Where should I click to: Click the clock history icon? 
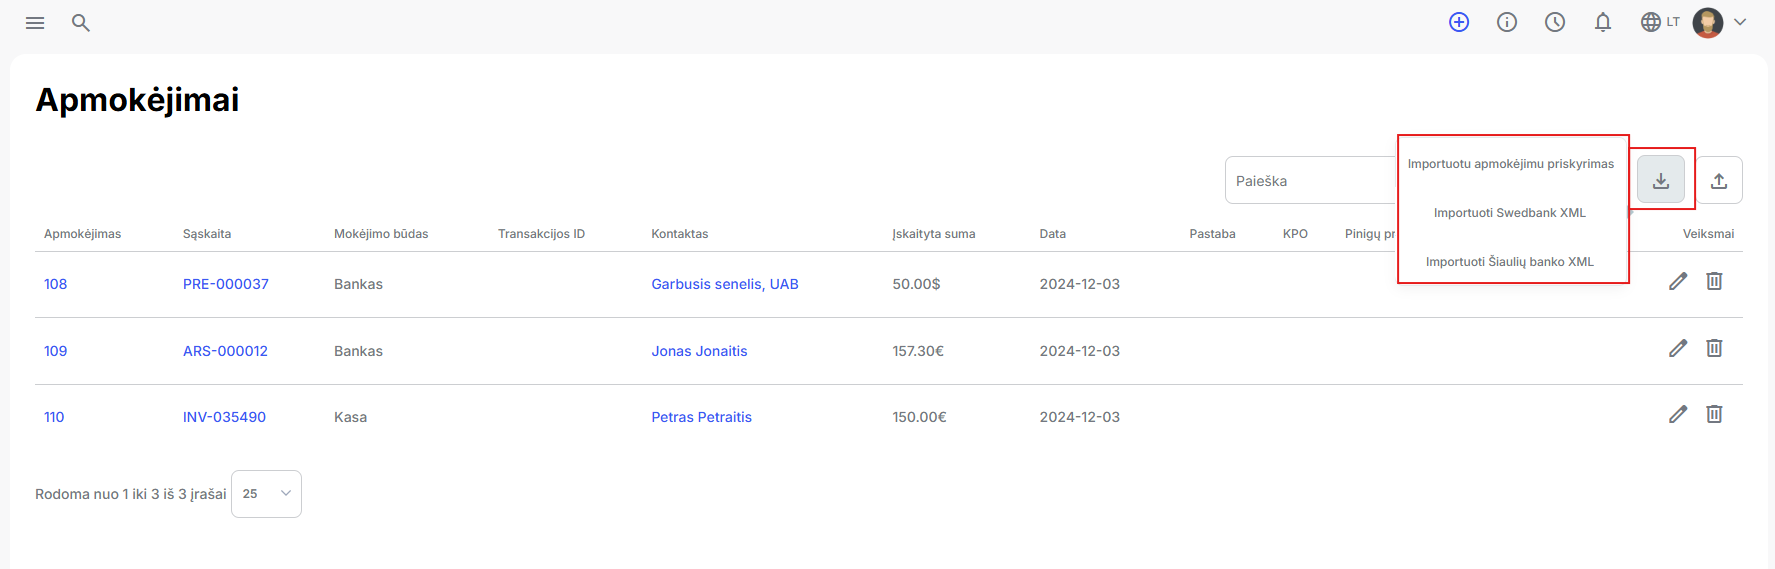[1555, 22]
